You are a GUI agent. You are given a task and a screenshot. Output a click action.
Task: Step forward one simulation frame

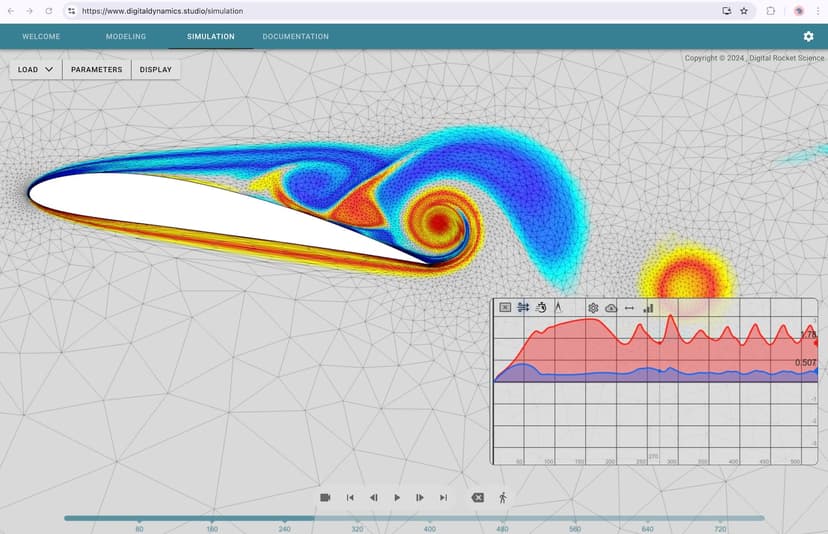click(x=420, y=497)
